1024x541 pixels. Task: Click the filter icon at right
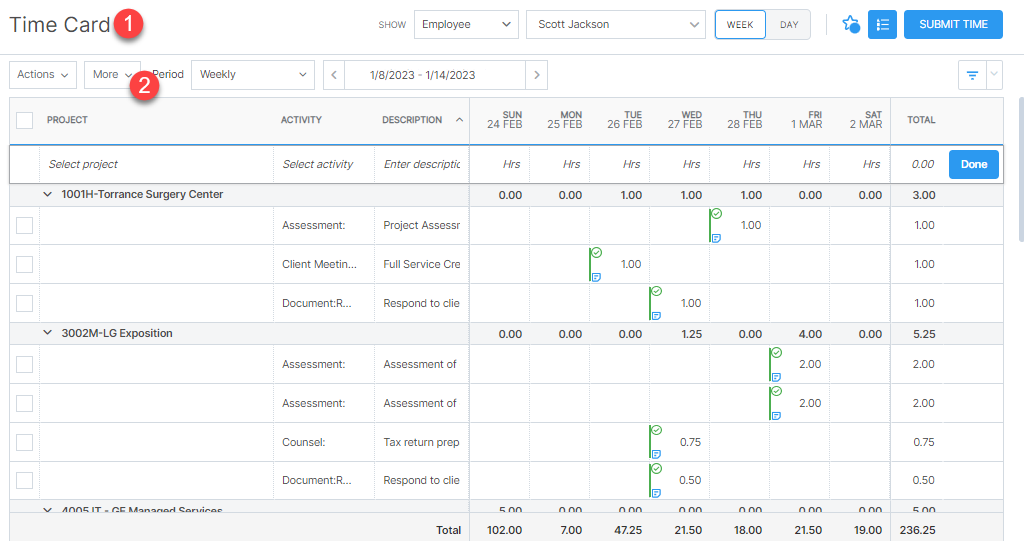click(x=971, y=75)
